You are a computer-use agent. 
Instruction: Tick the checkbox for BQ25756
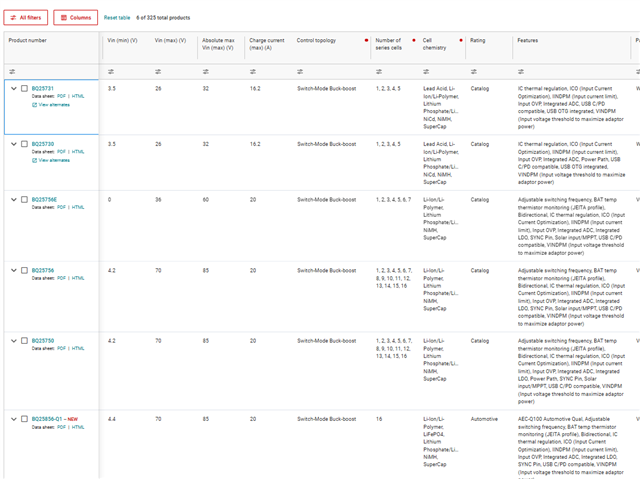pos(24,270)
